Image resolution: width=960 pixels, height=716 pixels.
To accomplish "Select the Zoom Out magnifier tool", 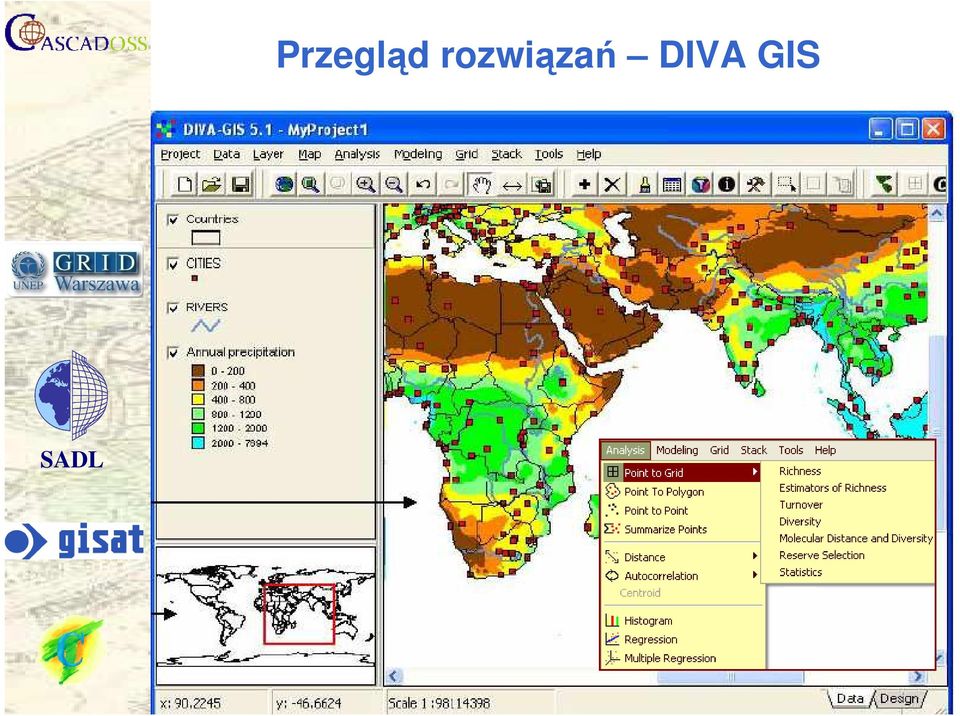I will point(394,184).
